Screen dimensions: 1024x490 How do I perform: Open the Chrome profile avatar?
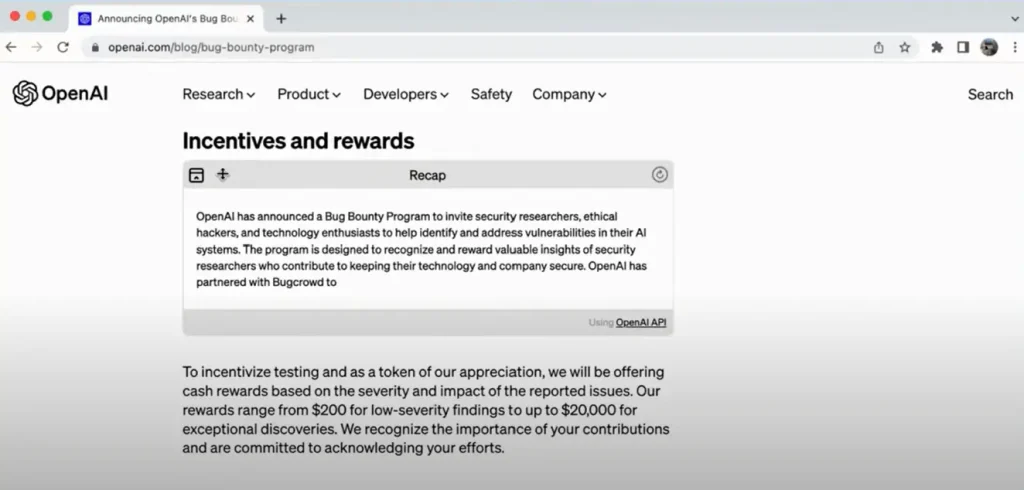[x=989, y=47]
